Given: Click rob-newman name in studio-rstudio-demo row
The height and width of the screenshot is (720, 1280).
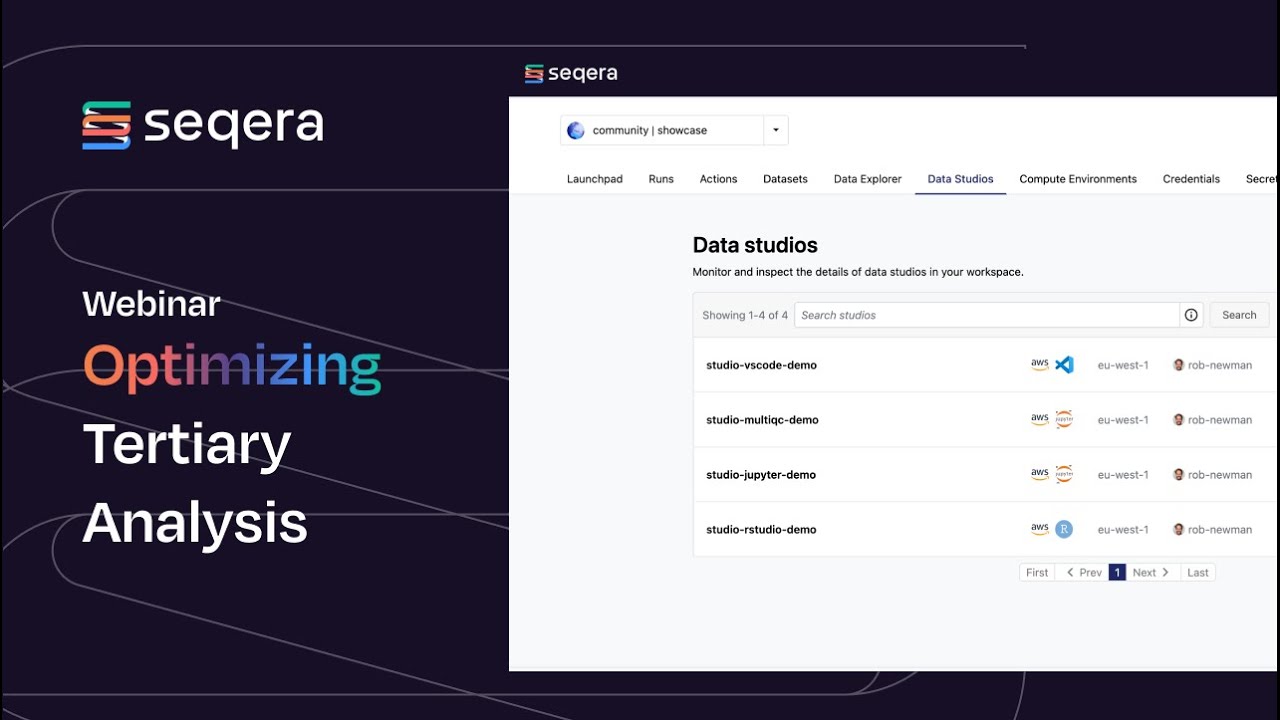Looking at the screenshot, I should click(x=1220, y=530).
